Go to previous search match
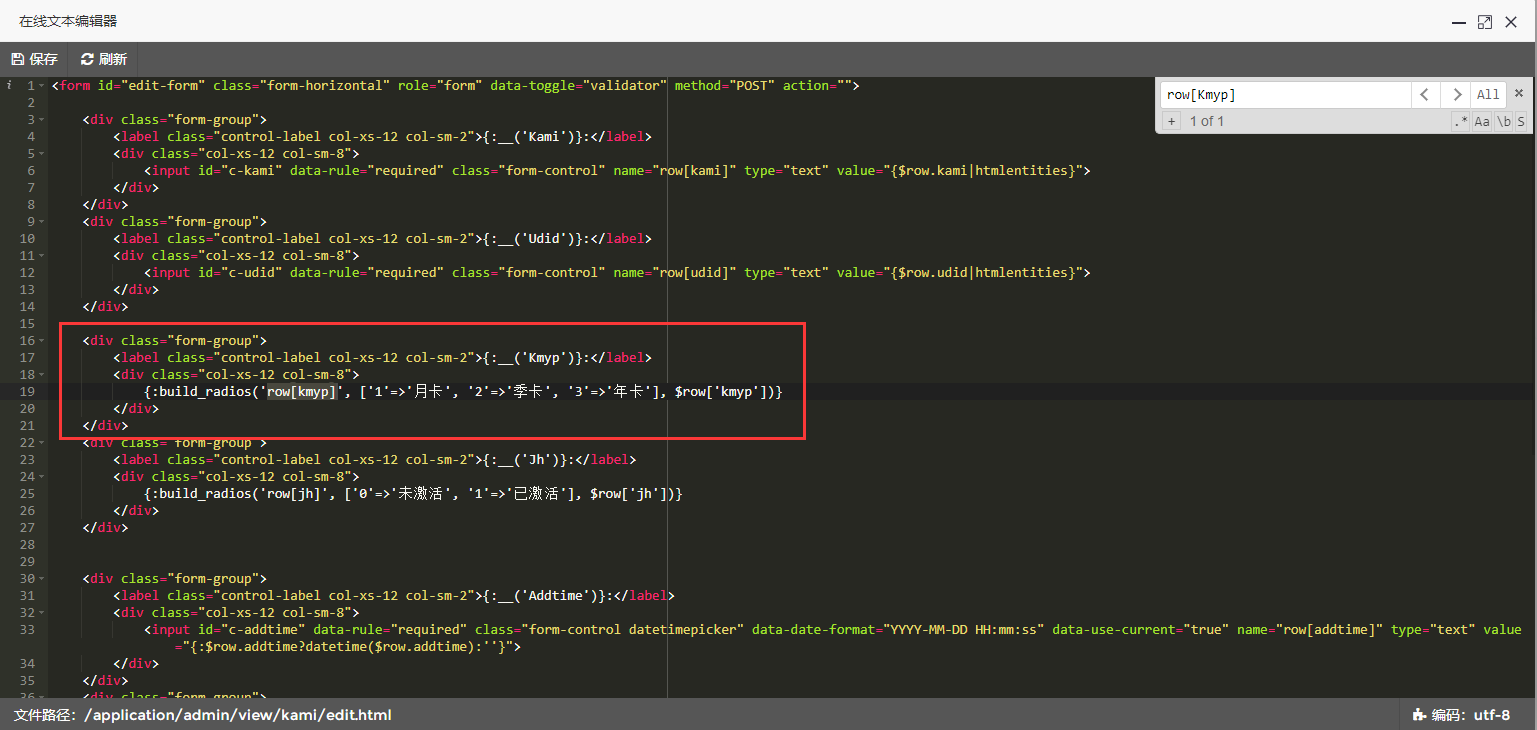 (x=1425, y=95)
